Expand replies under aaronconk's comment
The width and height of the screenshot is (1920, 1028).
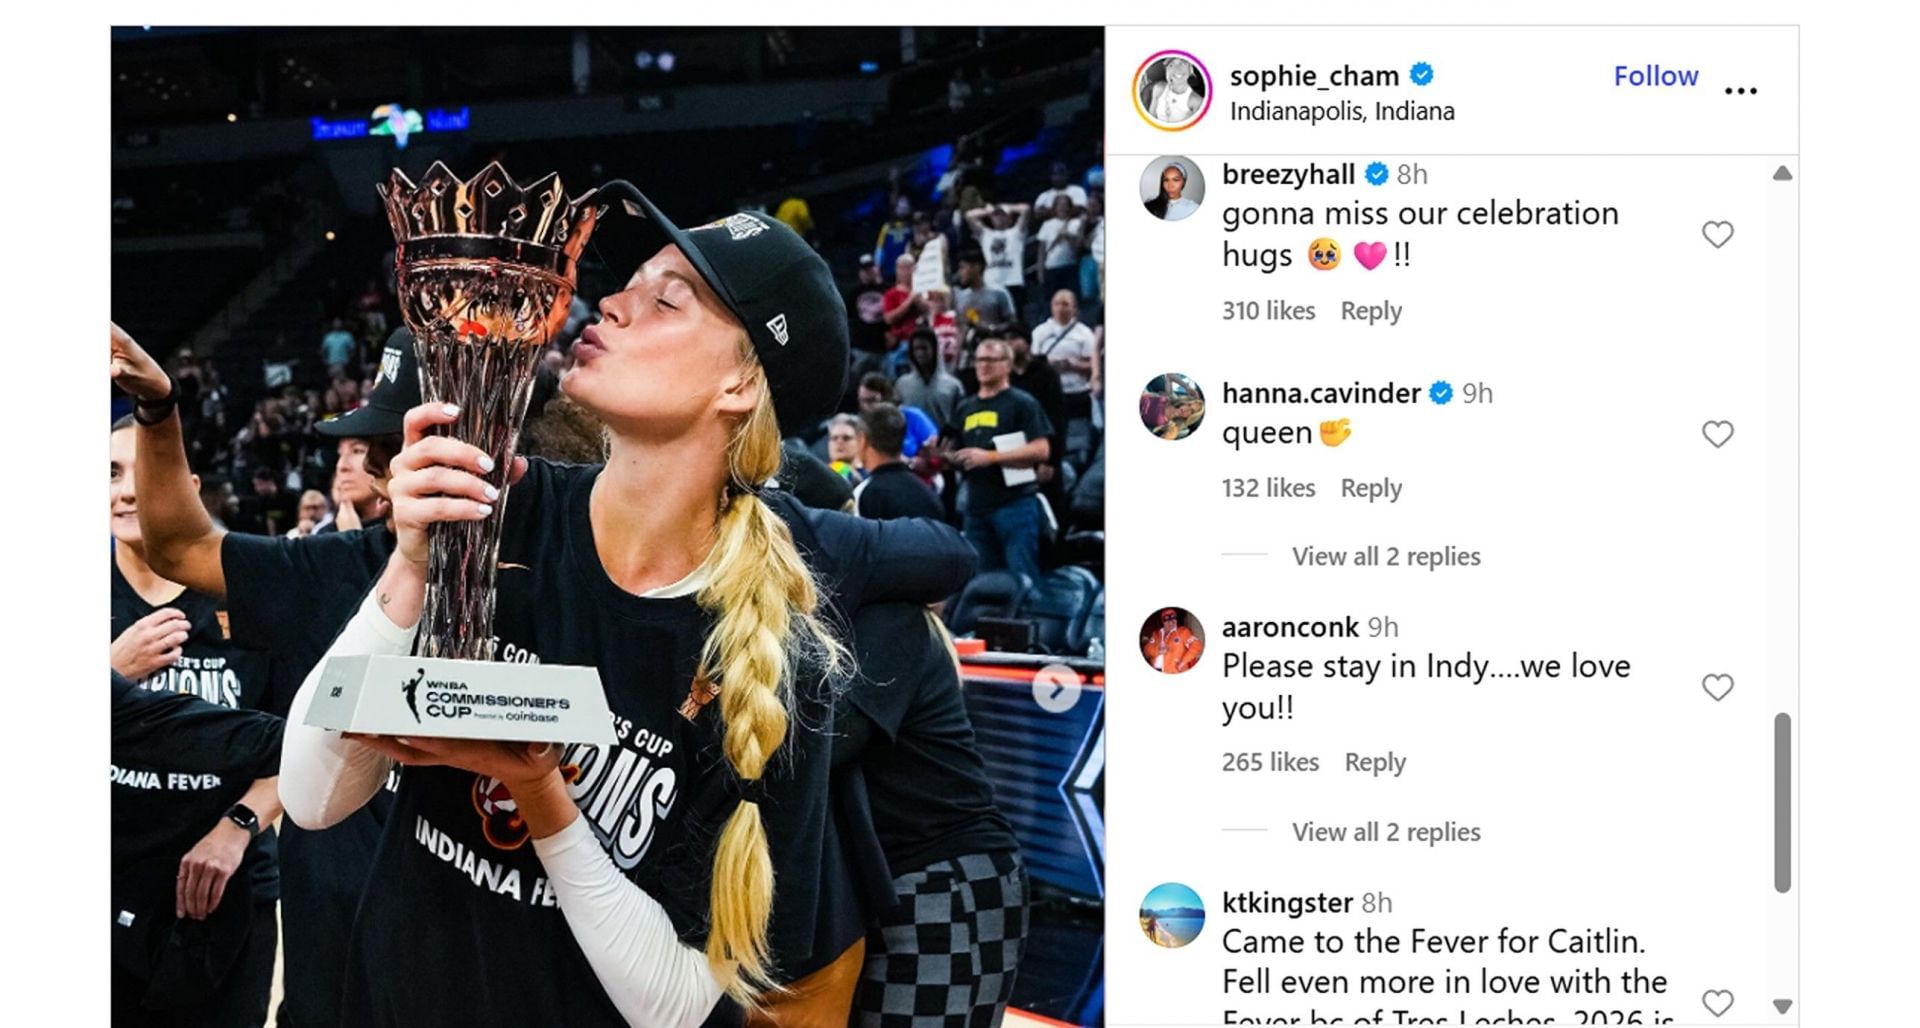tap(1386, 832)
